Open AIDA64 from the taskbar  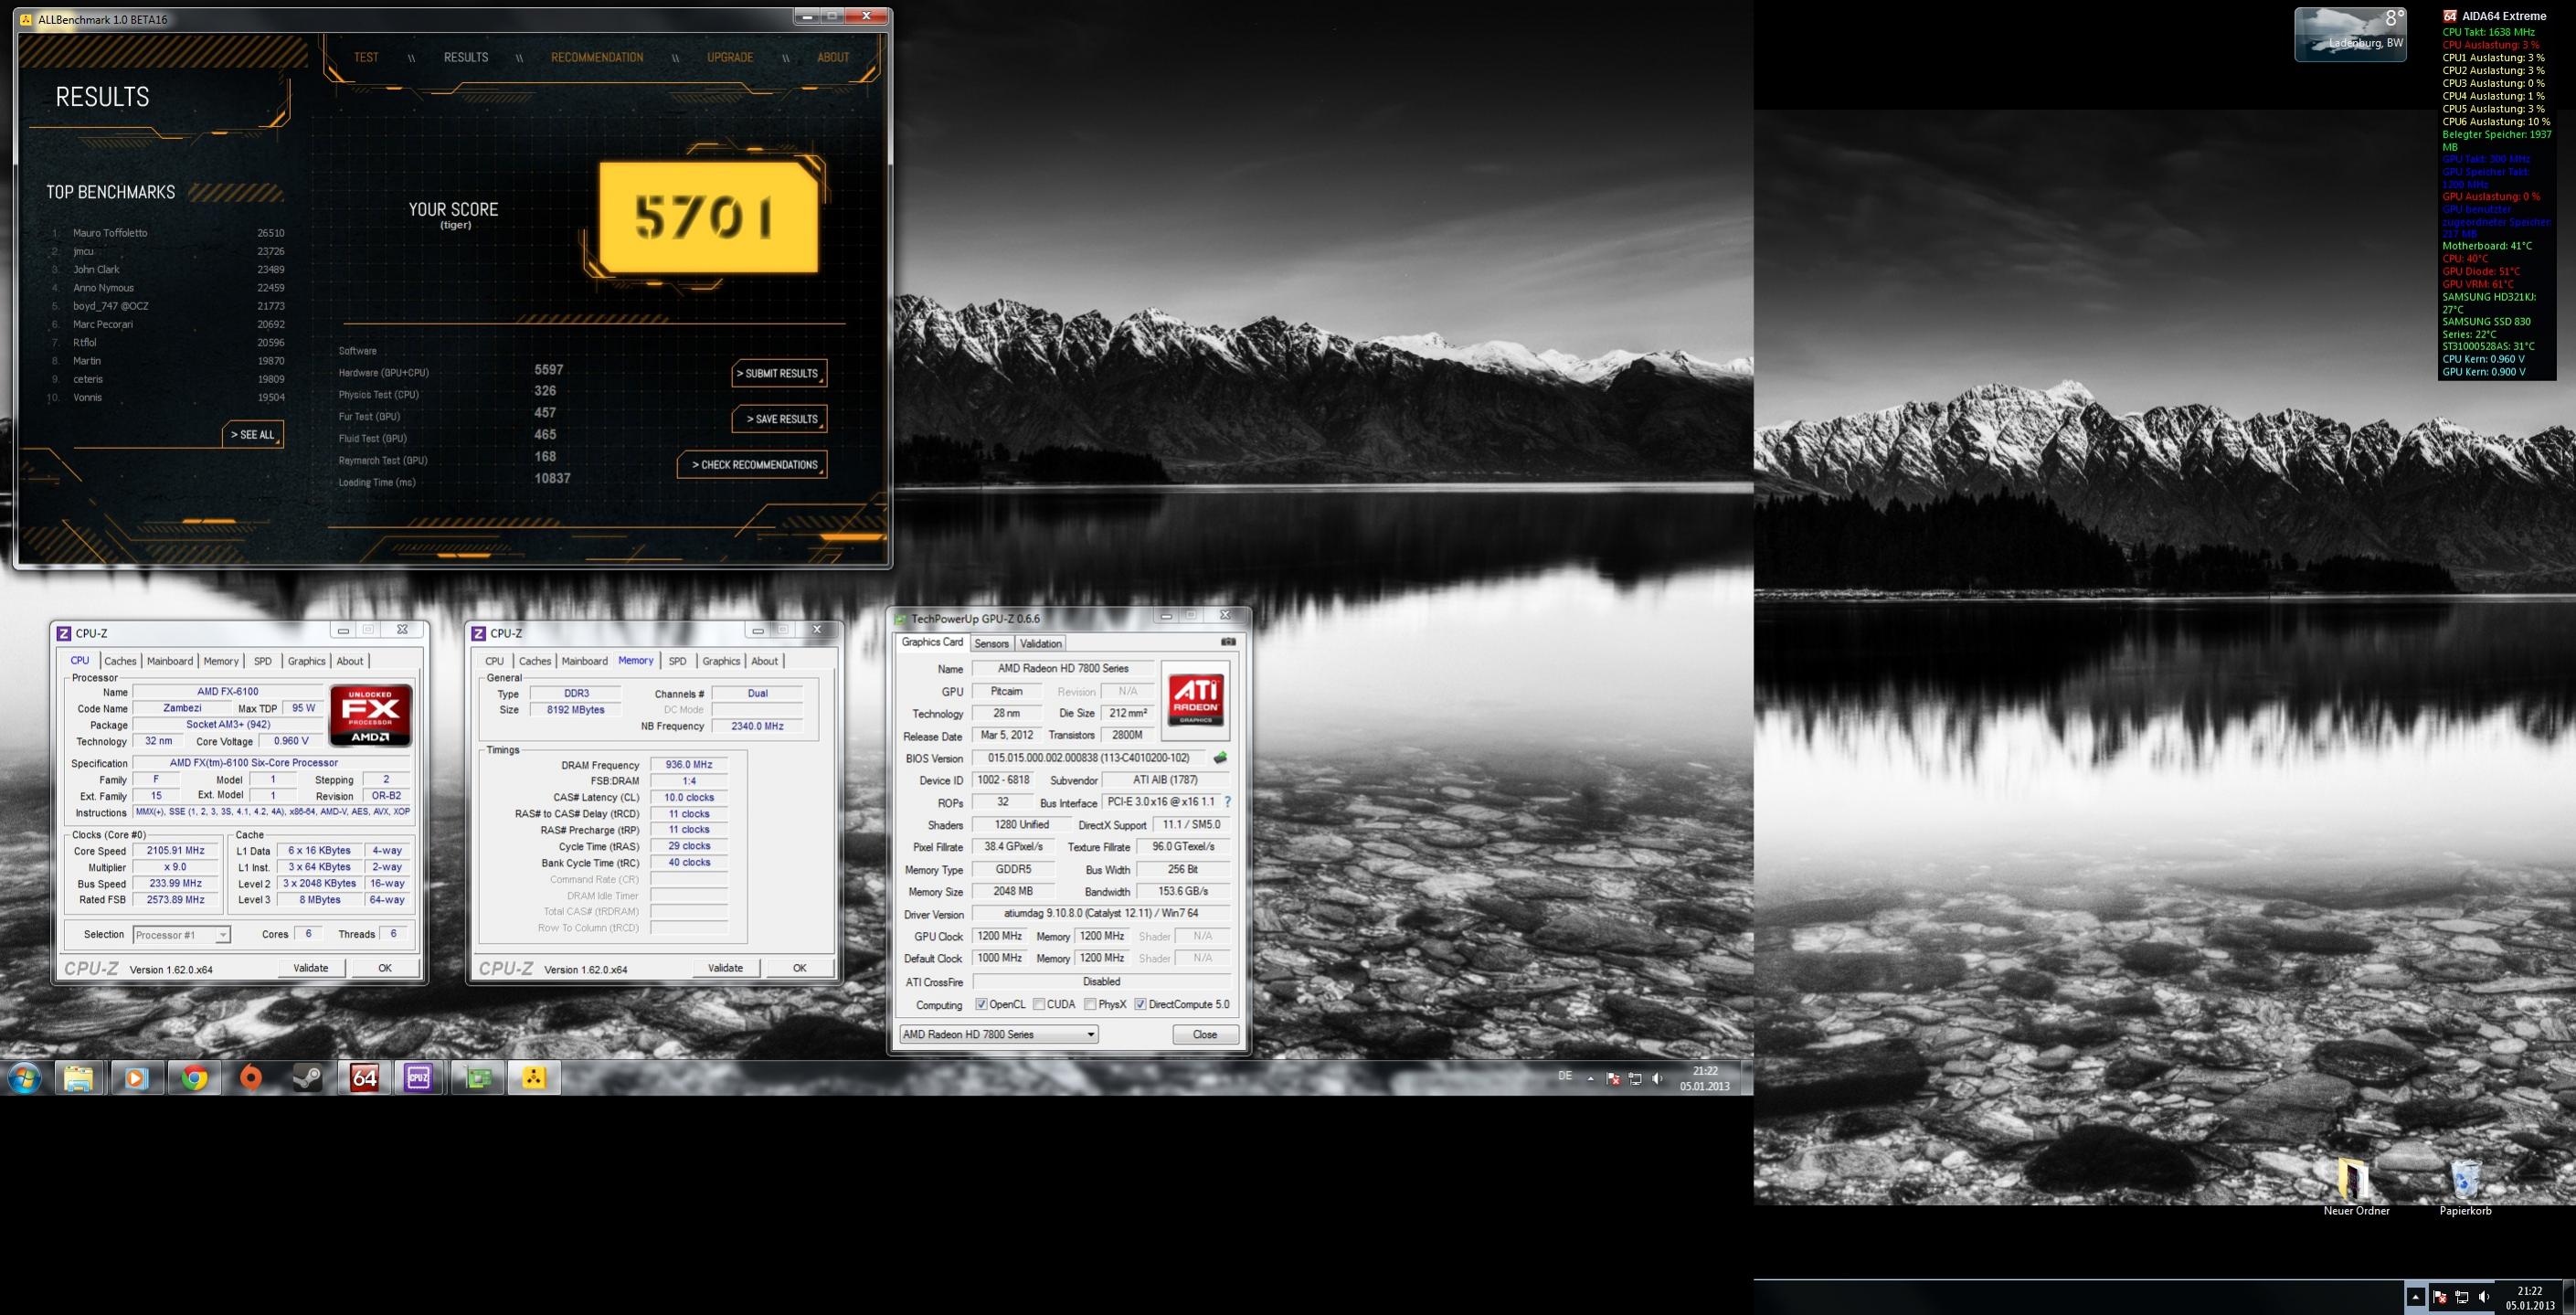(364, 1077)
